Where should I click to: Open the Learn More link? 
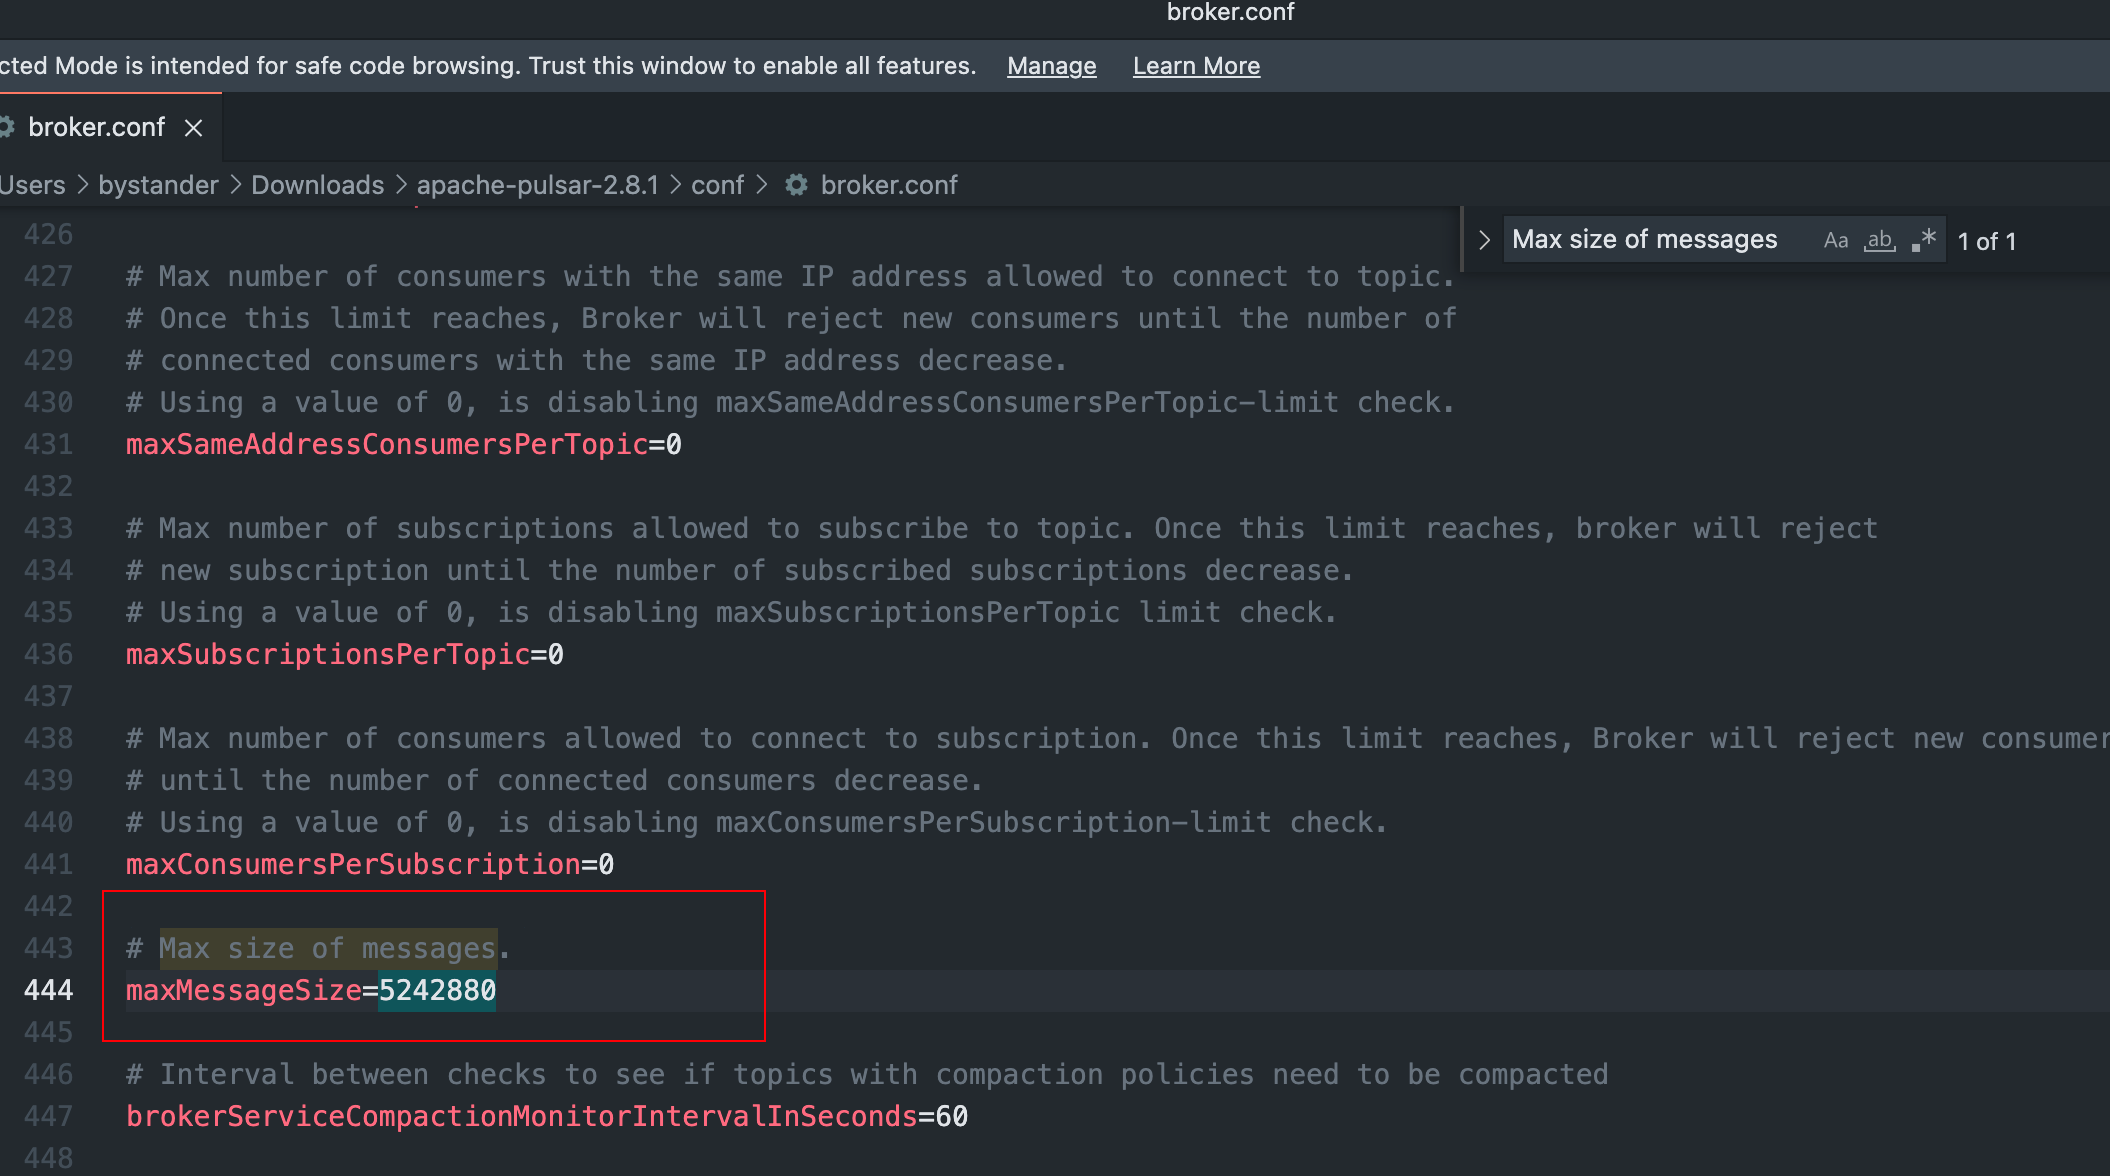coord(1196,66)
